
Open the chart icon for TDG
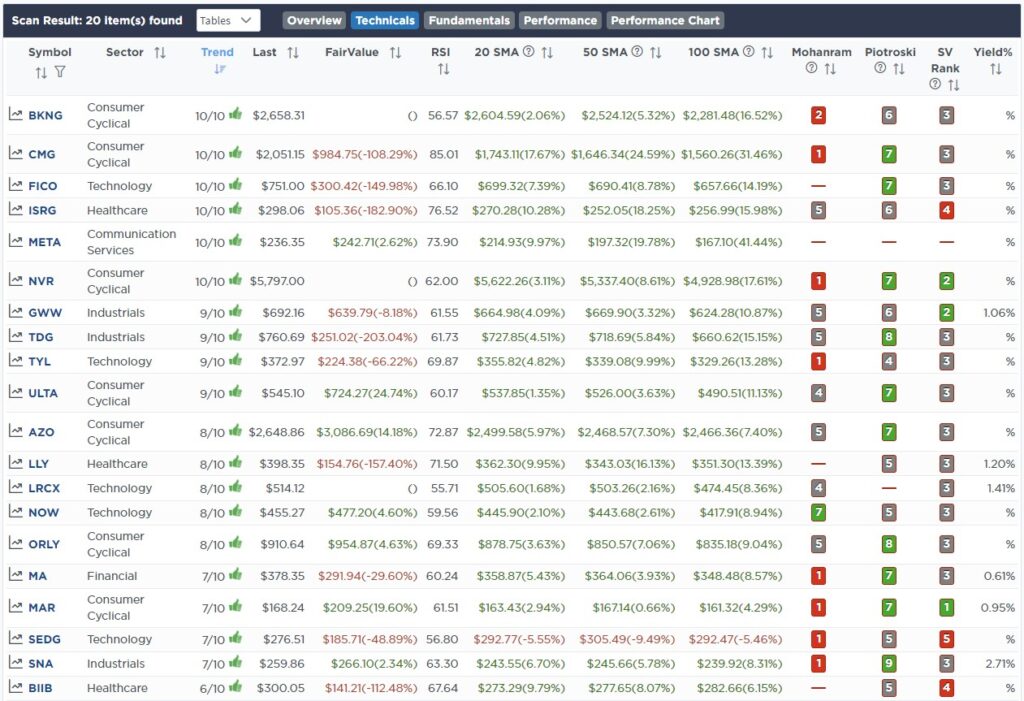click(16, 336)
